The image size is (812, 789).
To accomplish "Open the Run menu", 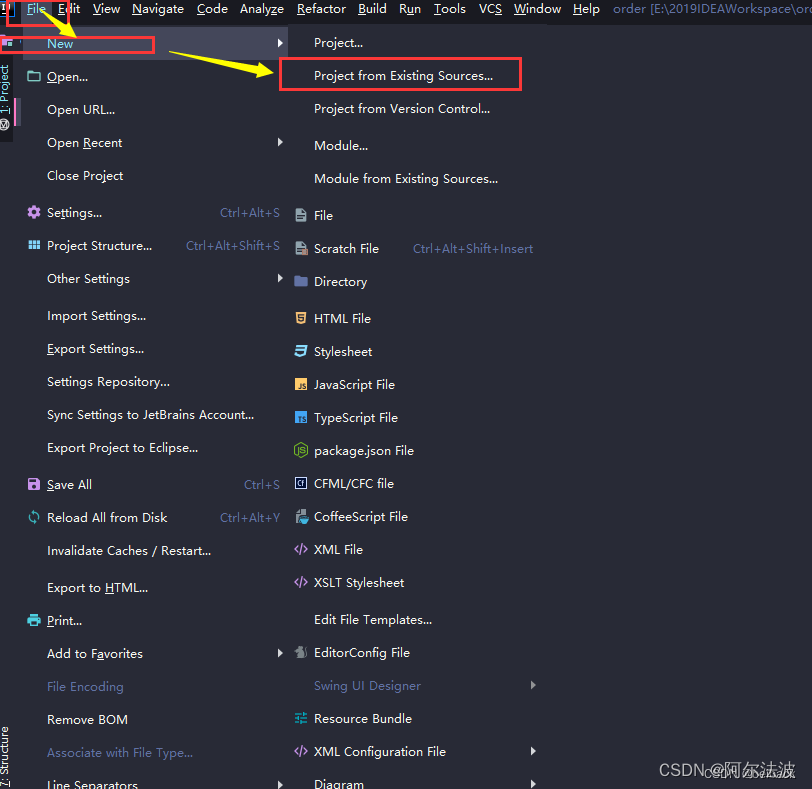I will click(x=410, y=9).
